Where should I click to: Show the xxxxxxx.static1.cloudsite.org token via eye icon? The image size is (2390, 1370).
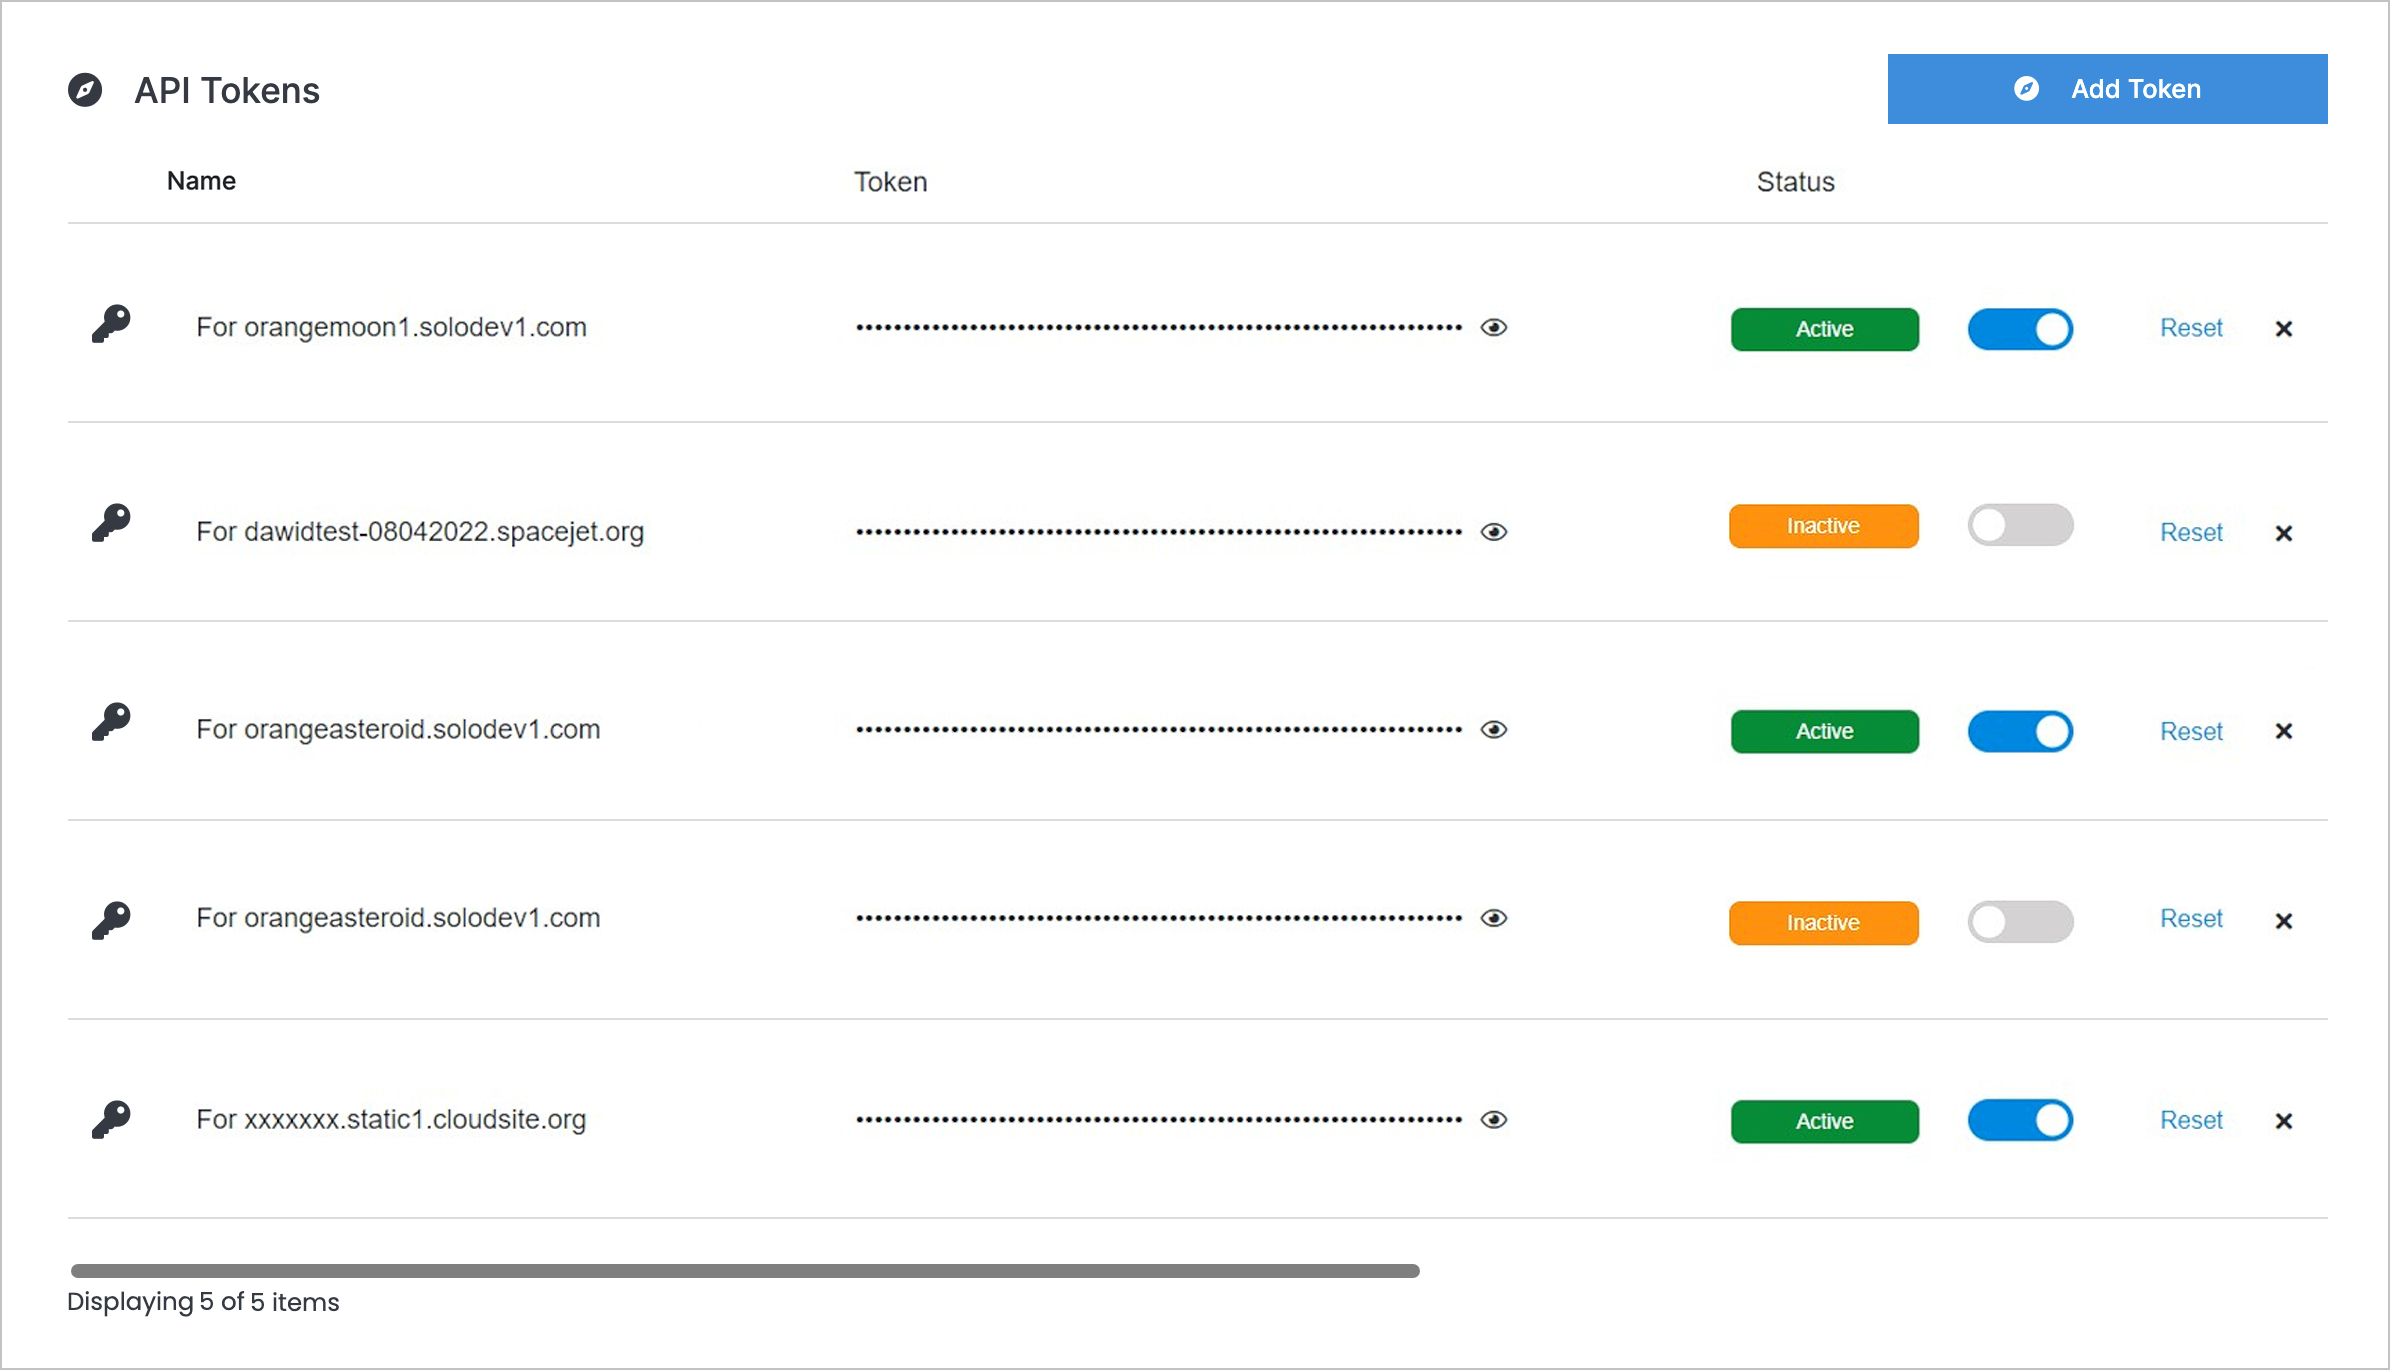click(1494, 1120)
